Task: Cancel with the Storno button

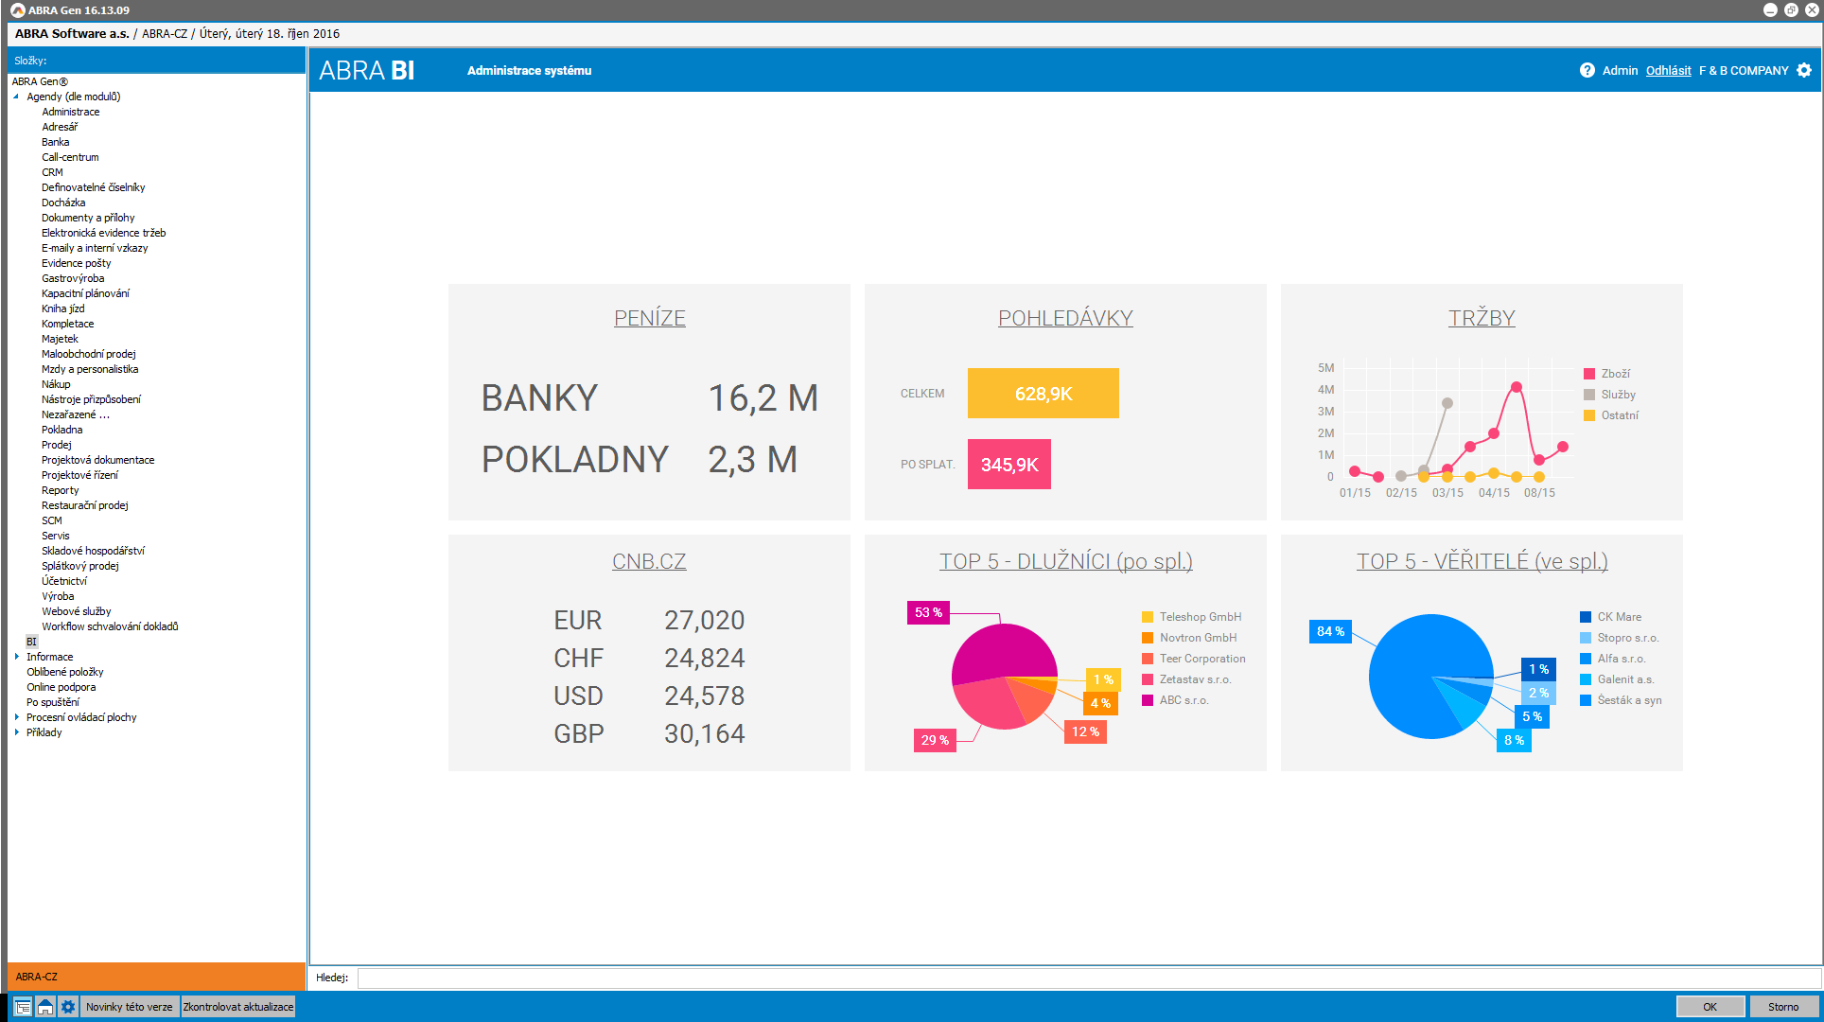Action: pyautogui.click(x=1783, y=1007)
